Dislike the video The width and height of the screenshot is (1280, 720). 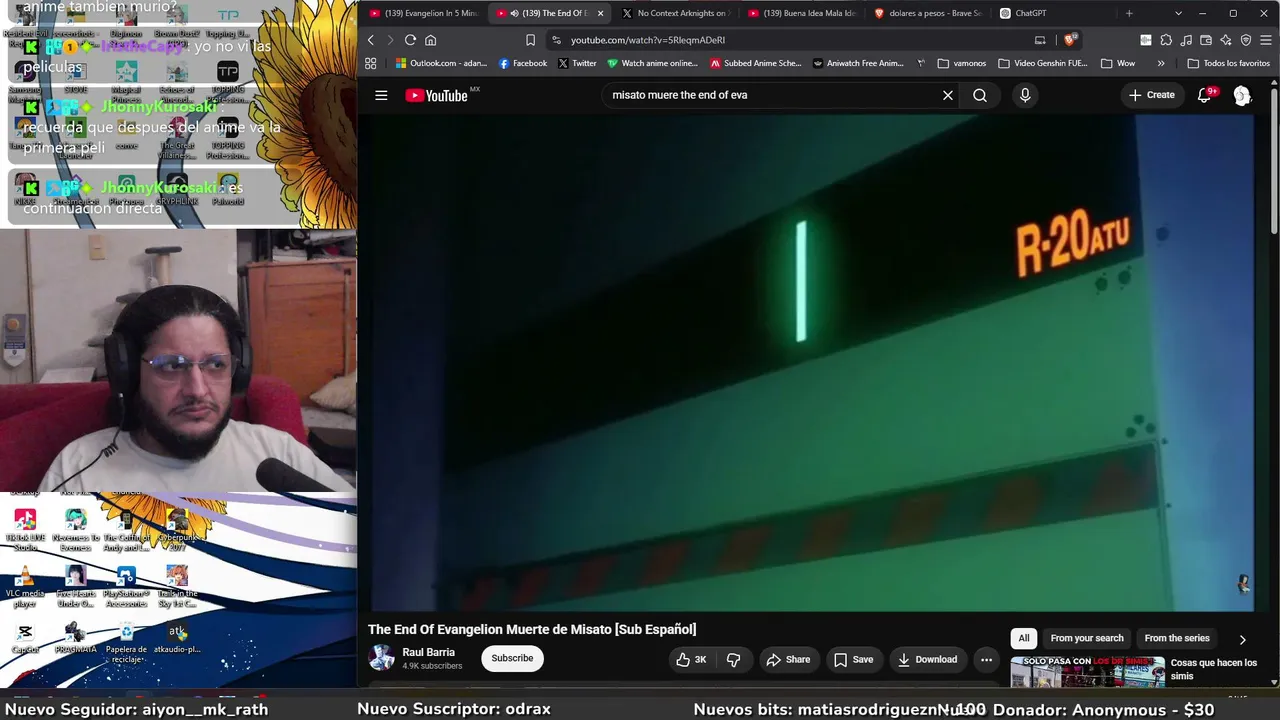click(733, 659)
